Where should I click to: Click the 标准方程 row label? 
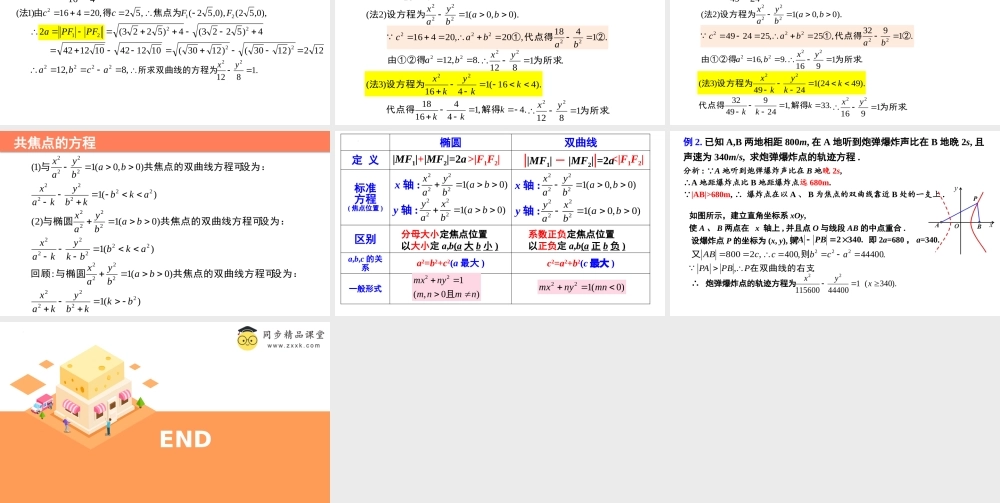[x=365, y=196]
